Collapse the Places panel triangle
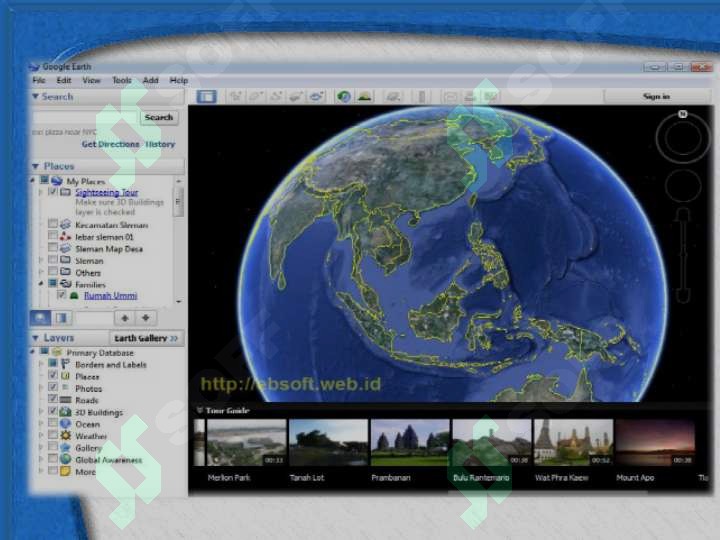The width and height of the screenshot is (720, 540). [x=35, y=166]
